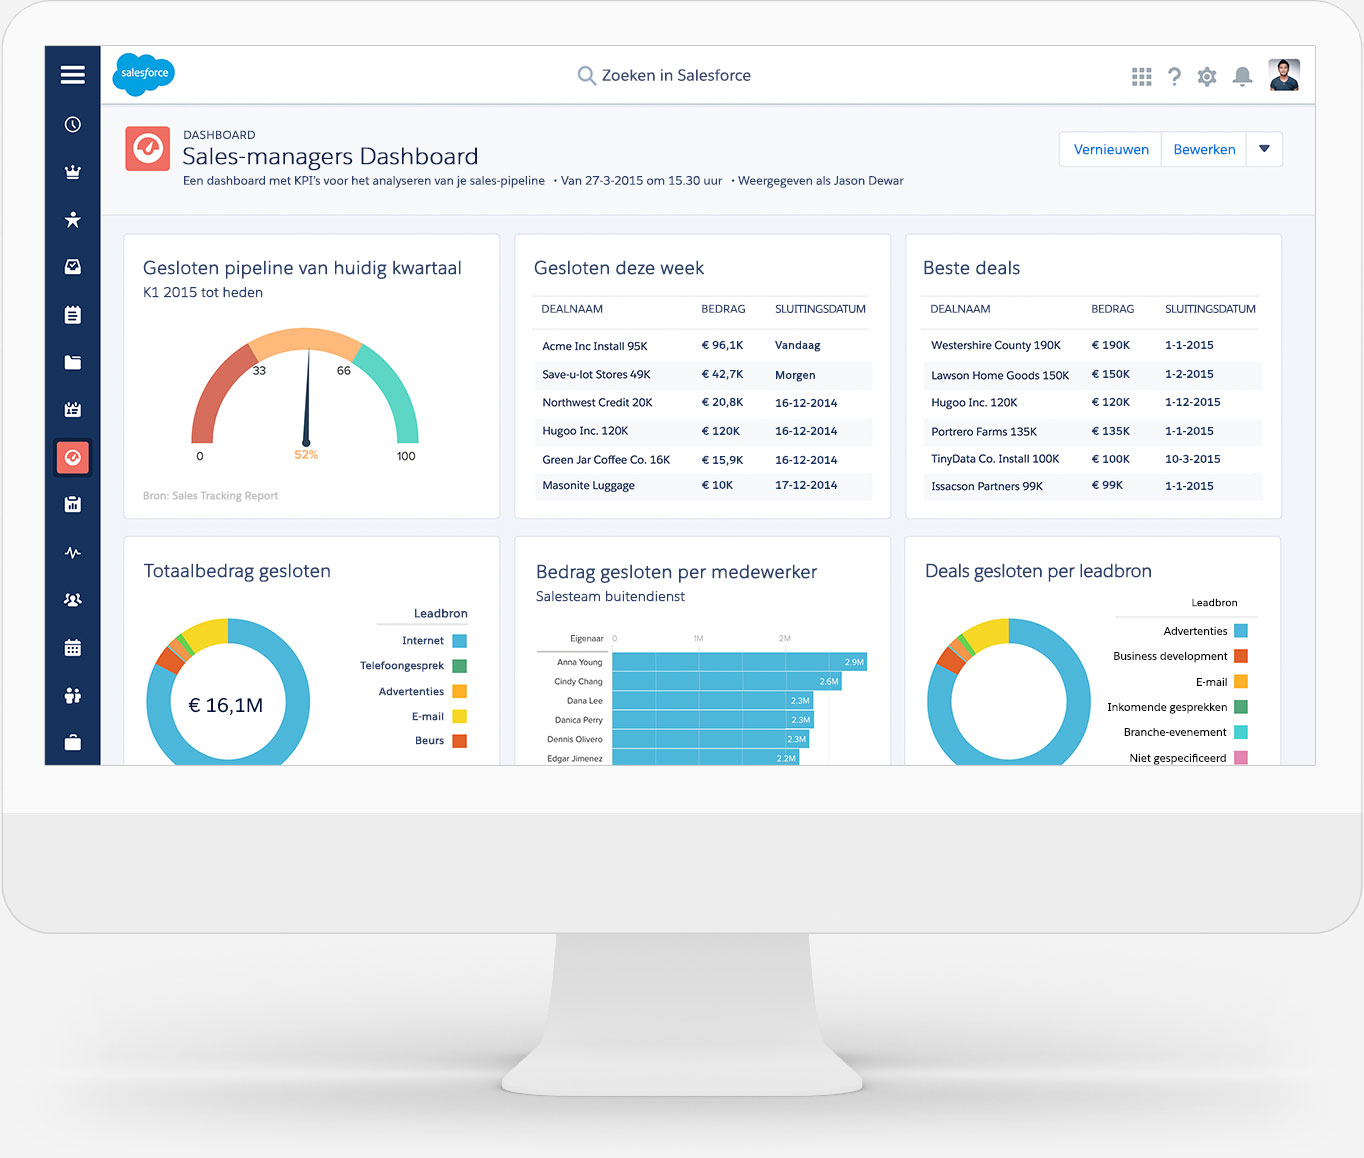Click the Bewerken button
The width and height of the screenshot is (1364, 1158).
coord(1203,149)
